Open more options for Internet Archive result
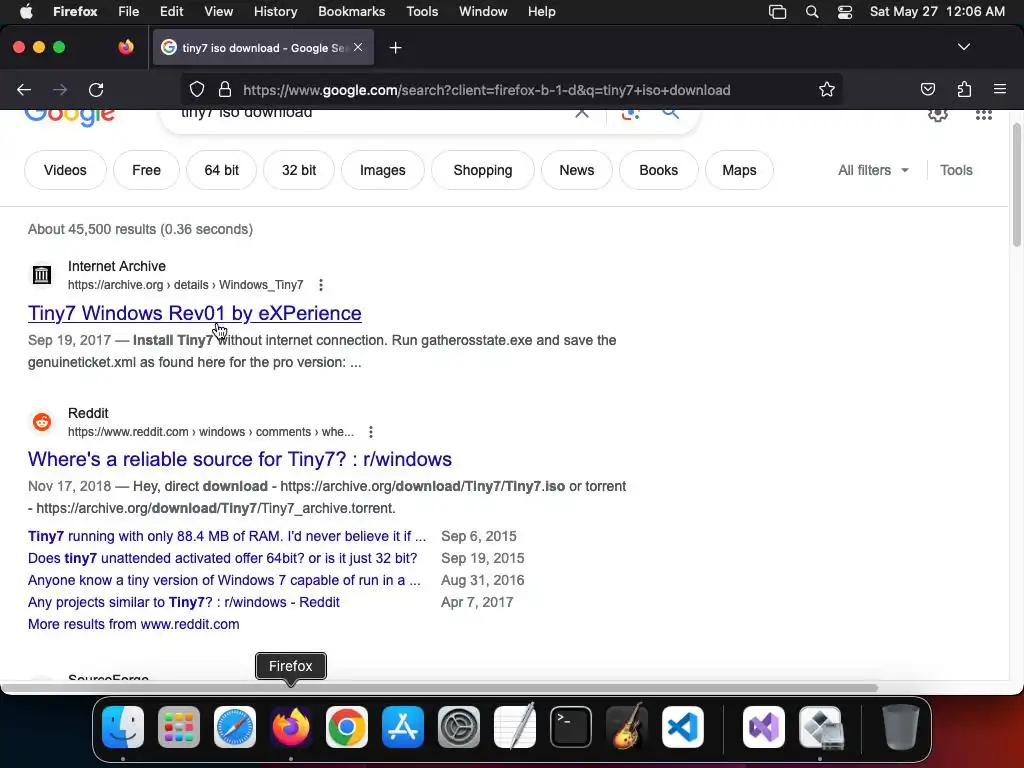The image size is (1024, 768). [321, 285]
